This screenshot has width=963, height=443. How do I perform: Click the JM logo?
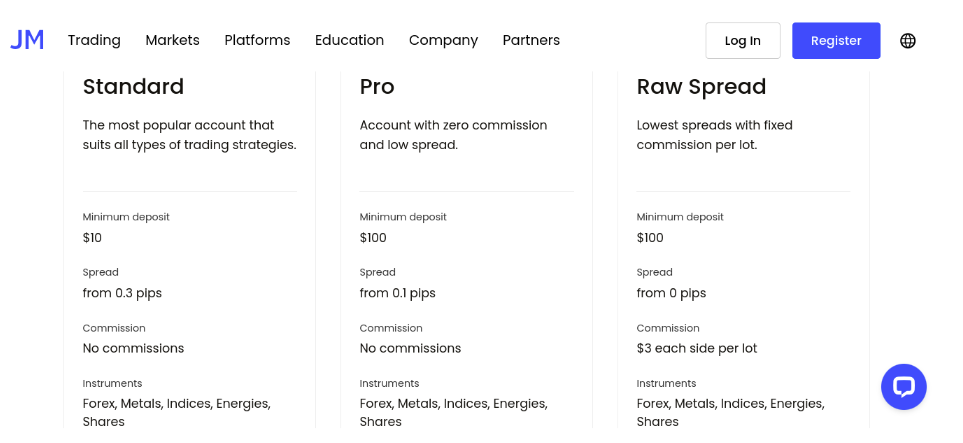click(27, 40)
